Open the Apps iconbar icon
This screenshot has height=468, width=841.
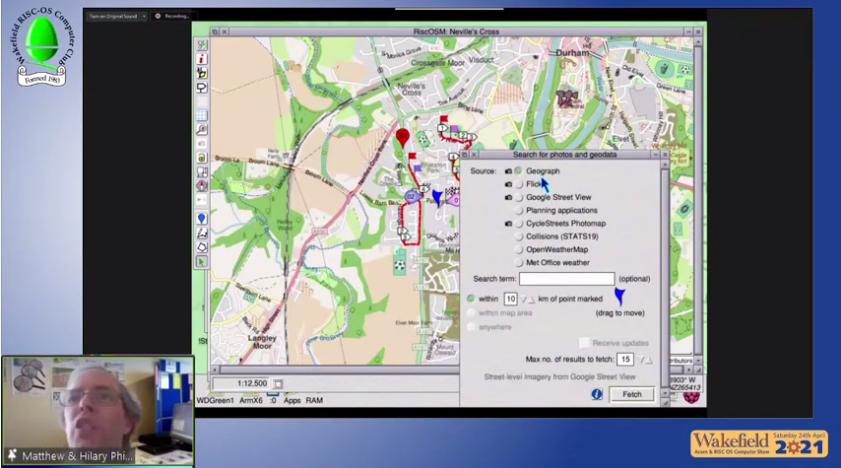(x=292, y=400)
